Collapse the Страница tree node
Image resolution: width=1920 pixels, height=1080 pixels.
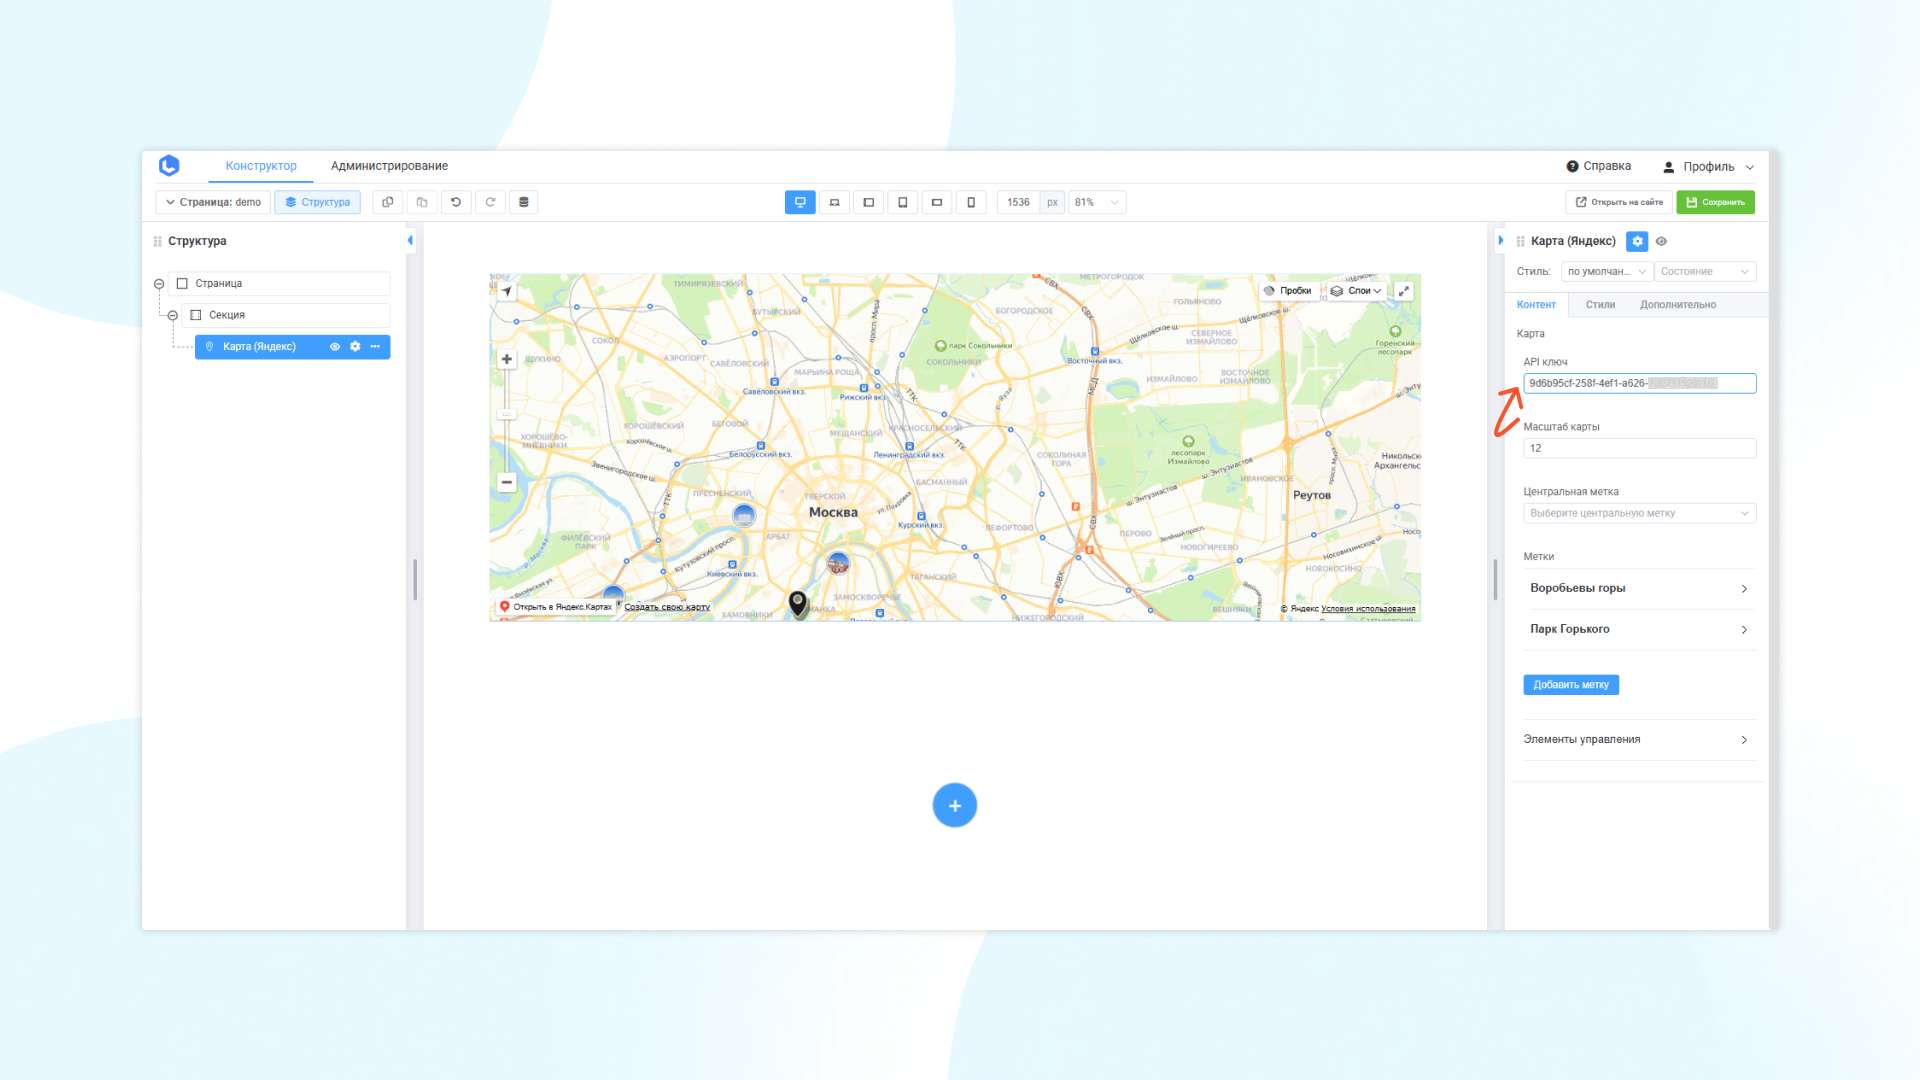point(159,284)
